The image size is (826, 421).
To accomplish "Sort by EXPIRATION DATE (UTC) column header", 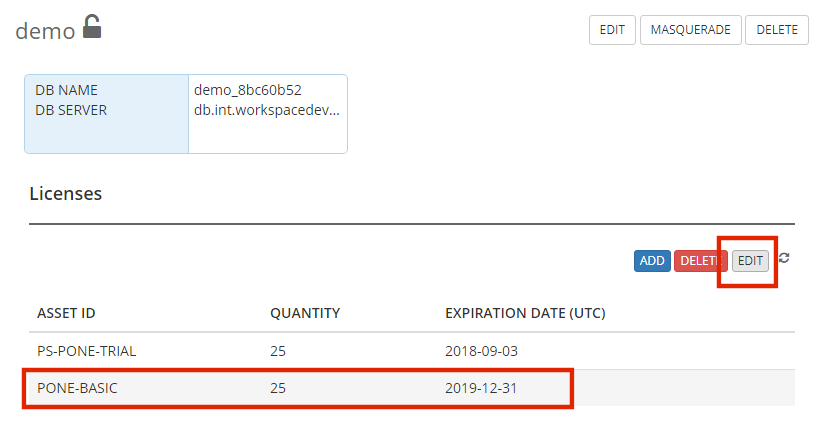I will click(525, 313).
